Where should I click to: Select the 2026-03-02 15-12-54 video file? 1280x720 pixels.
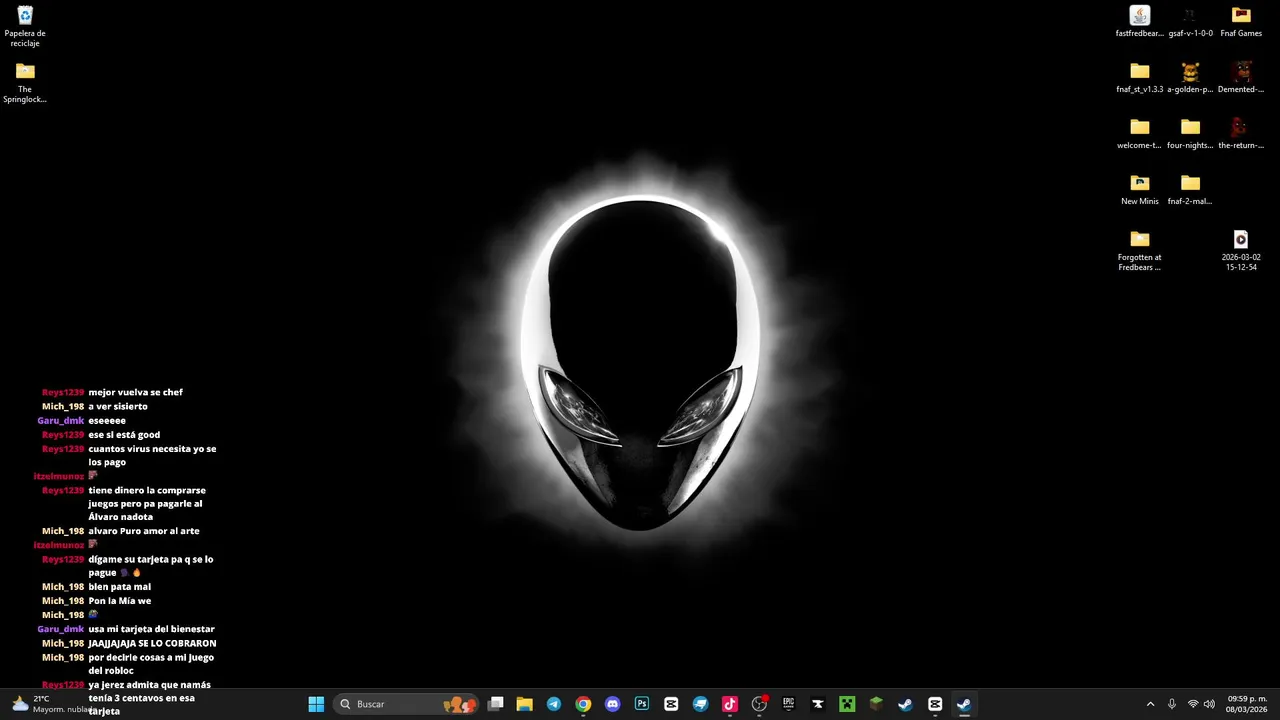pyautogui.click(x=1241, y=251)
